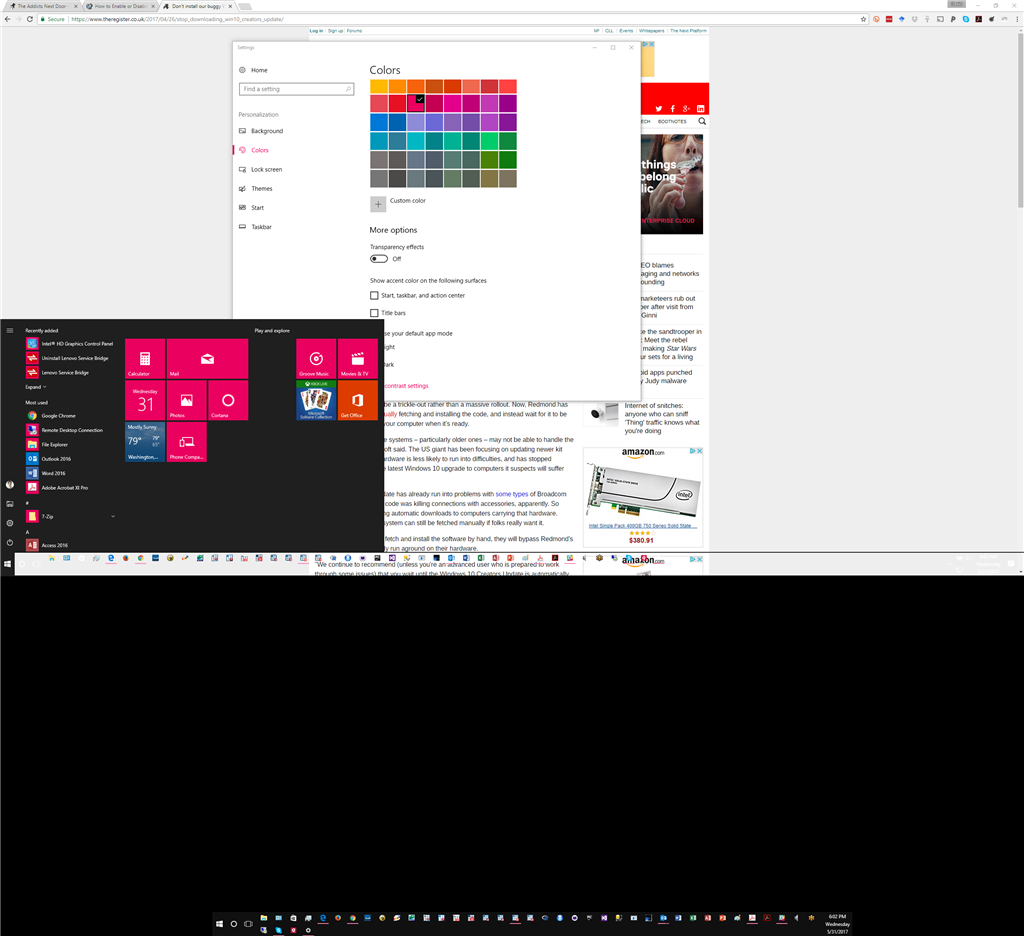The height and width of the screenshot is (936, 1024).
Task: Launch Word 2016 from Start menu
Action: coord(54,473)
